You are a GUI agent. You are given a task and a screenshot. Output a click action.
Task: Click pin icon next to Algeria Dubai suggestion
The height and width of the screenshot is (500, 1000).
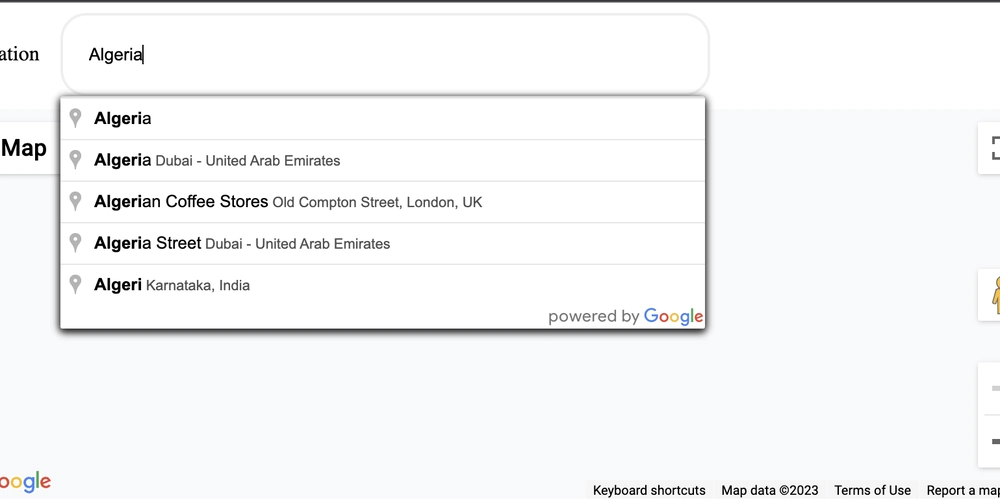75,159
